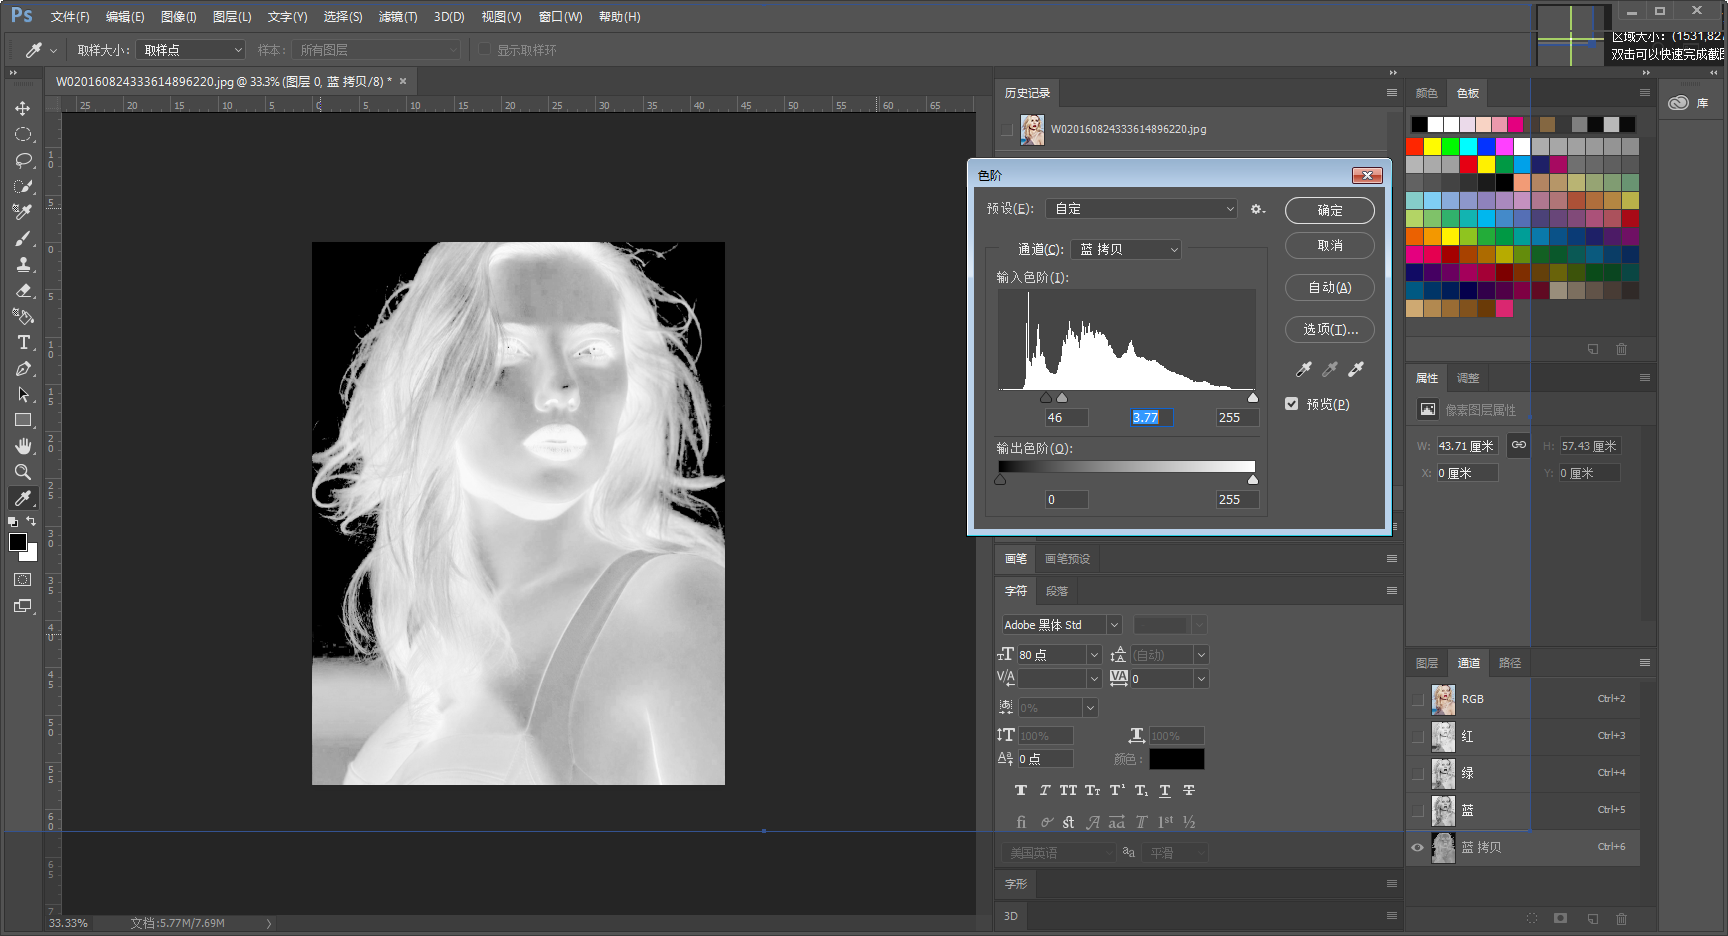Open the 滤镜 (Filter) menu
The image size is (1728, 936).
397,17
